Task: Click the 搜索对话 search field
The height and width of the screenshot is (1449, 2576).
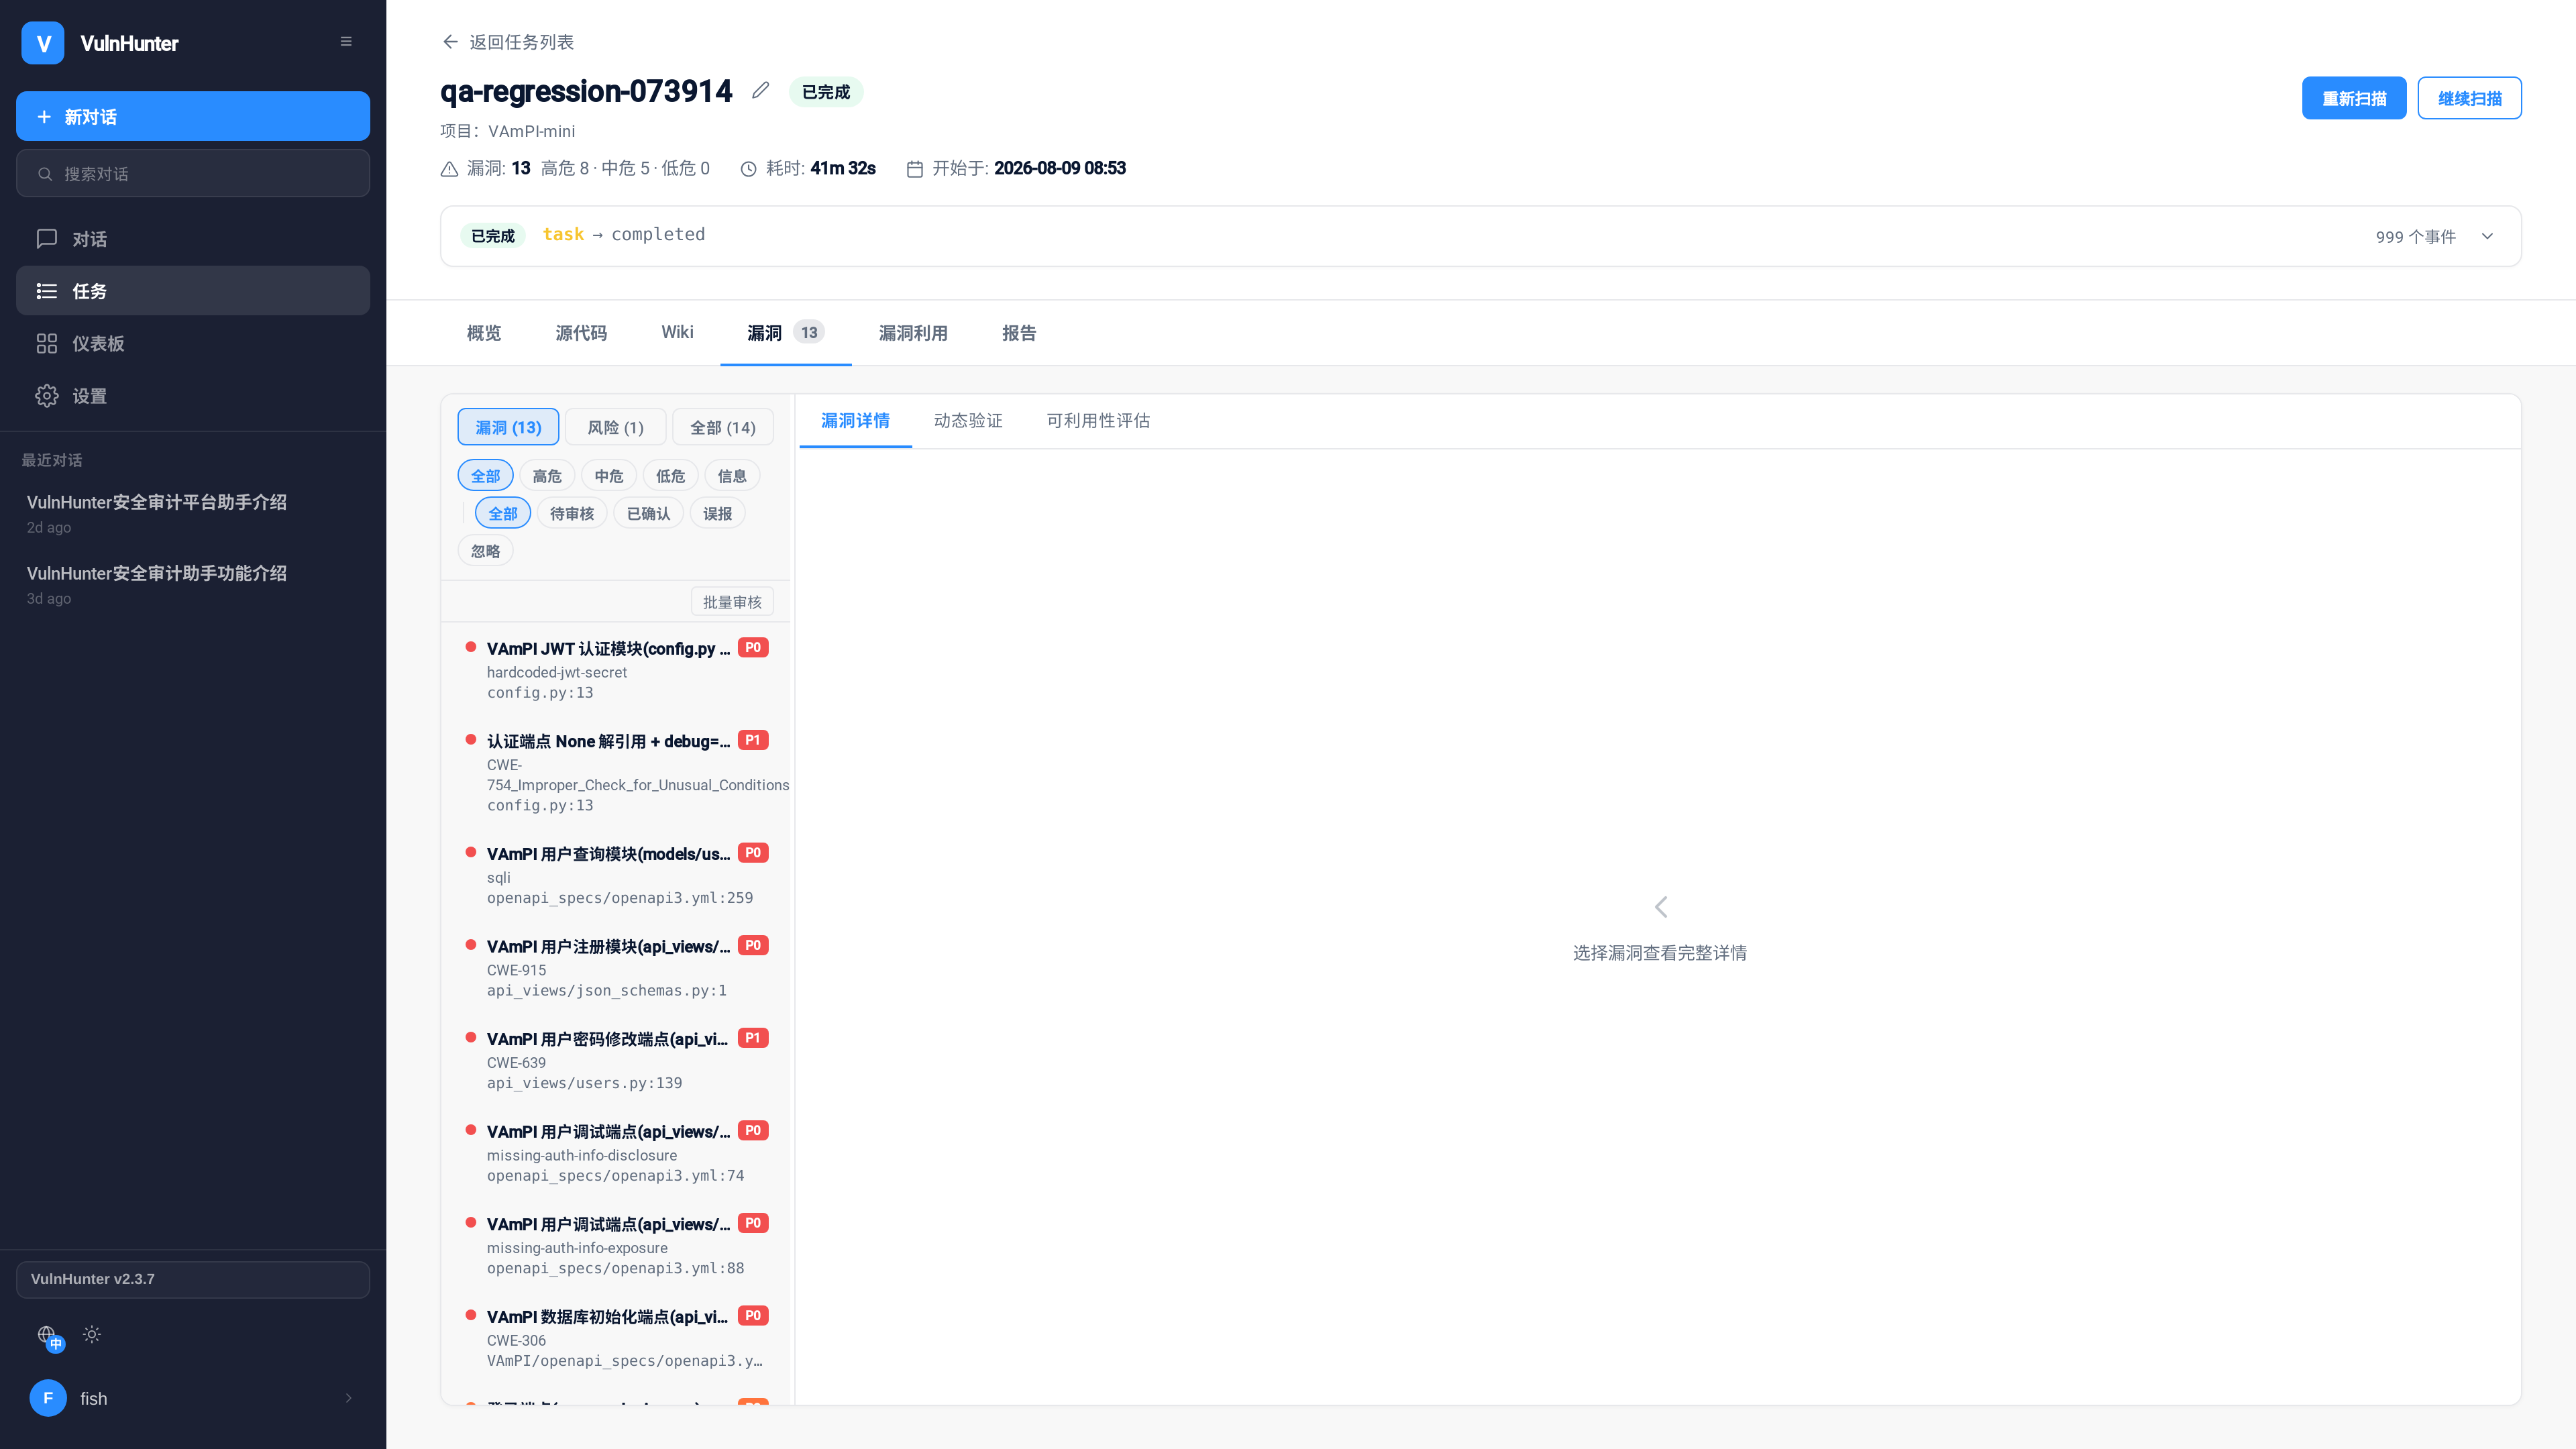Action: pyautogui.click(x=193, y=174)
